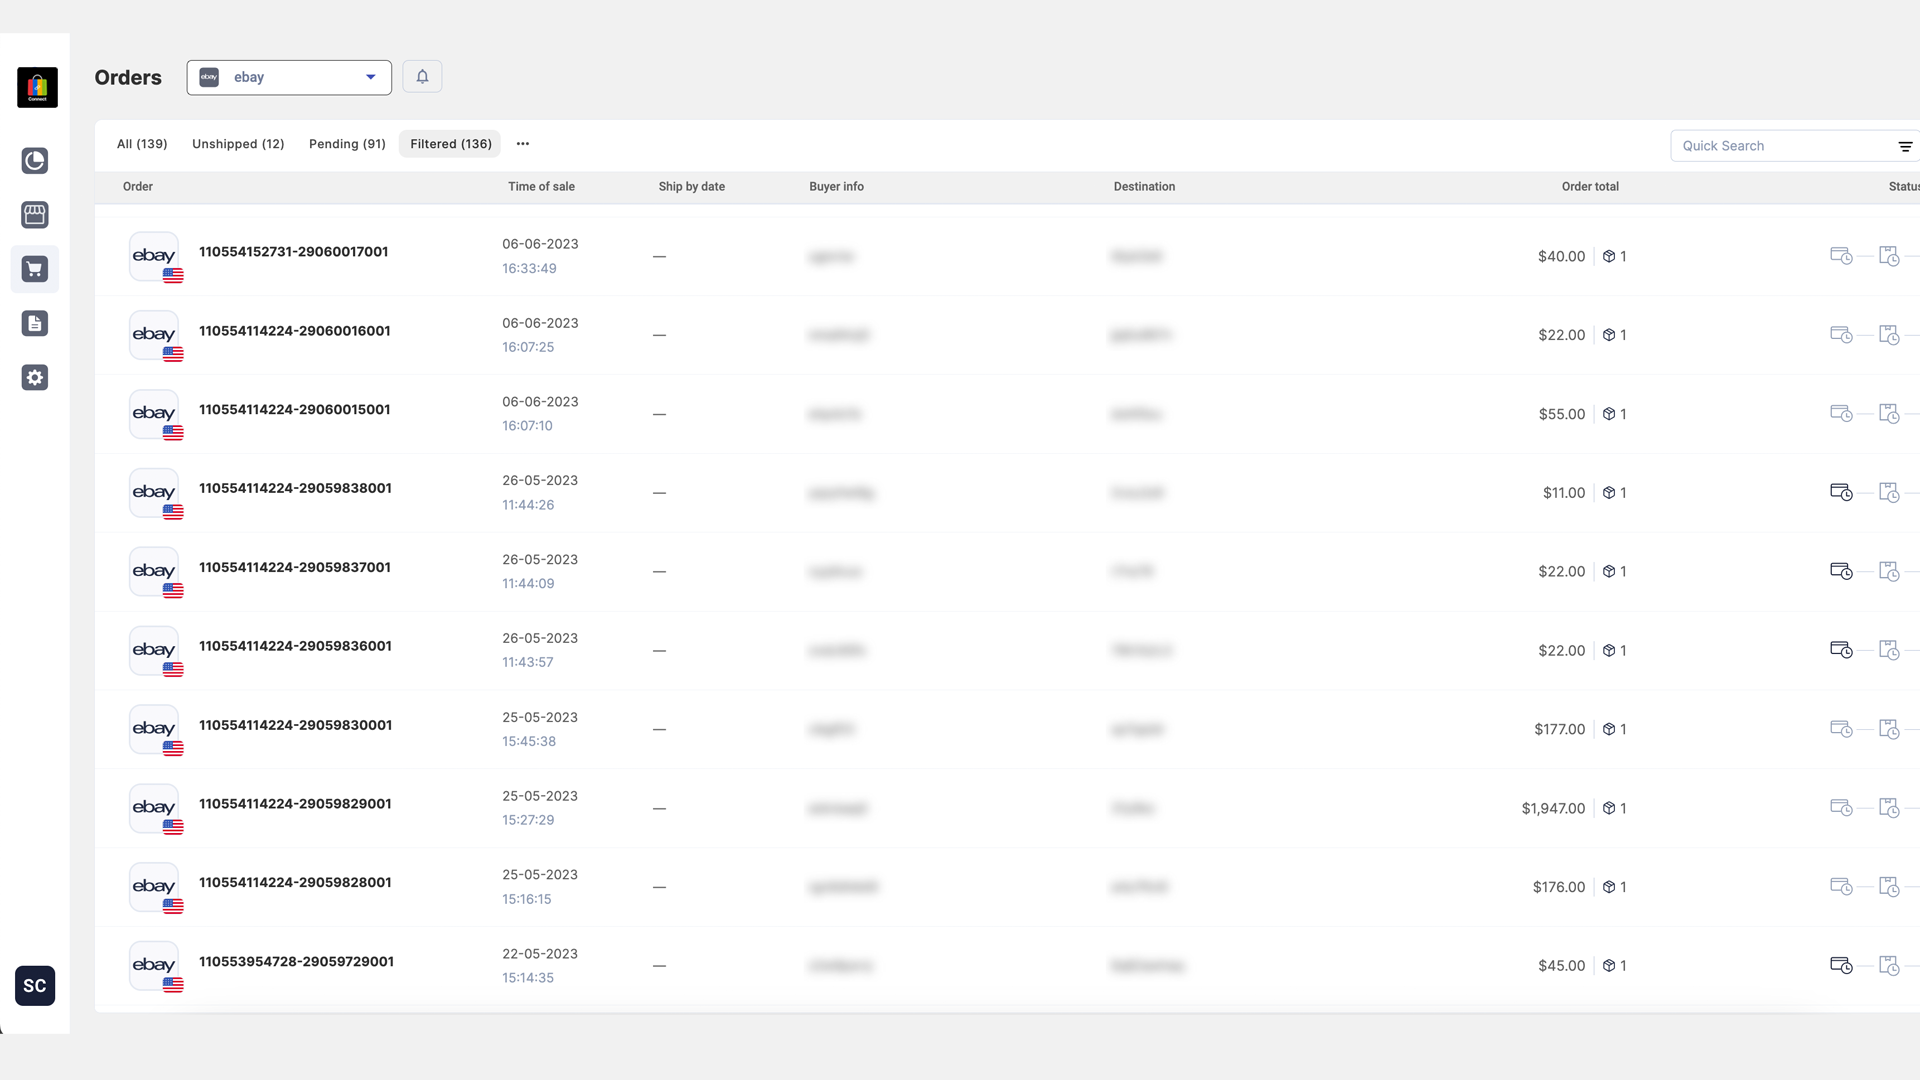Open the store listings sidebar icon

coord(35,215)
